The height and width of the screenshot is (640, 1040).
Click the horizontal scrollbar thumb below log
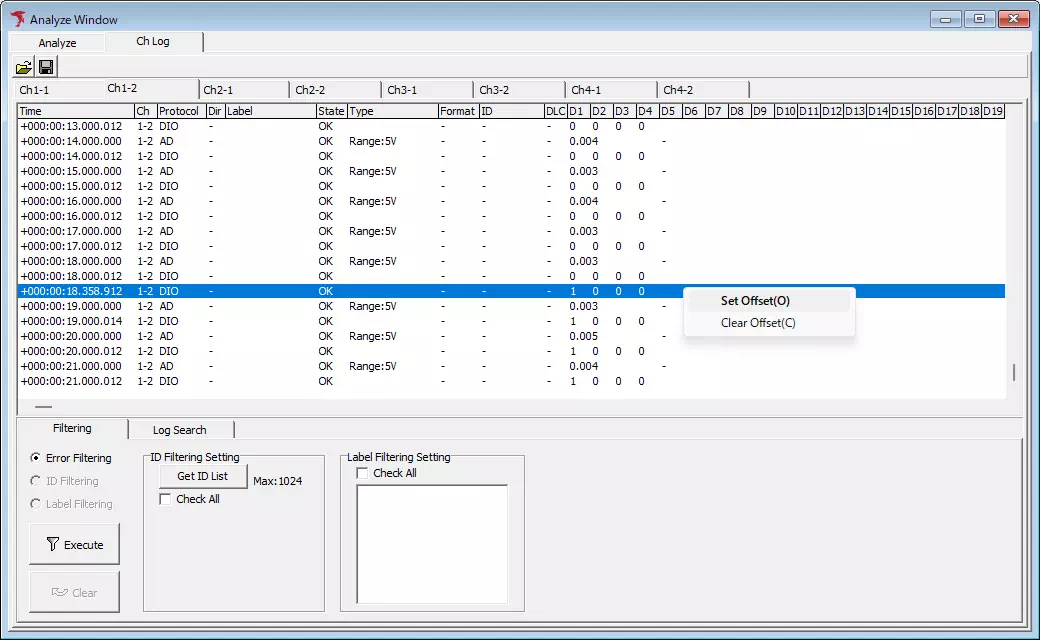coord(44,407)
